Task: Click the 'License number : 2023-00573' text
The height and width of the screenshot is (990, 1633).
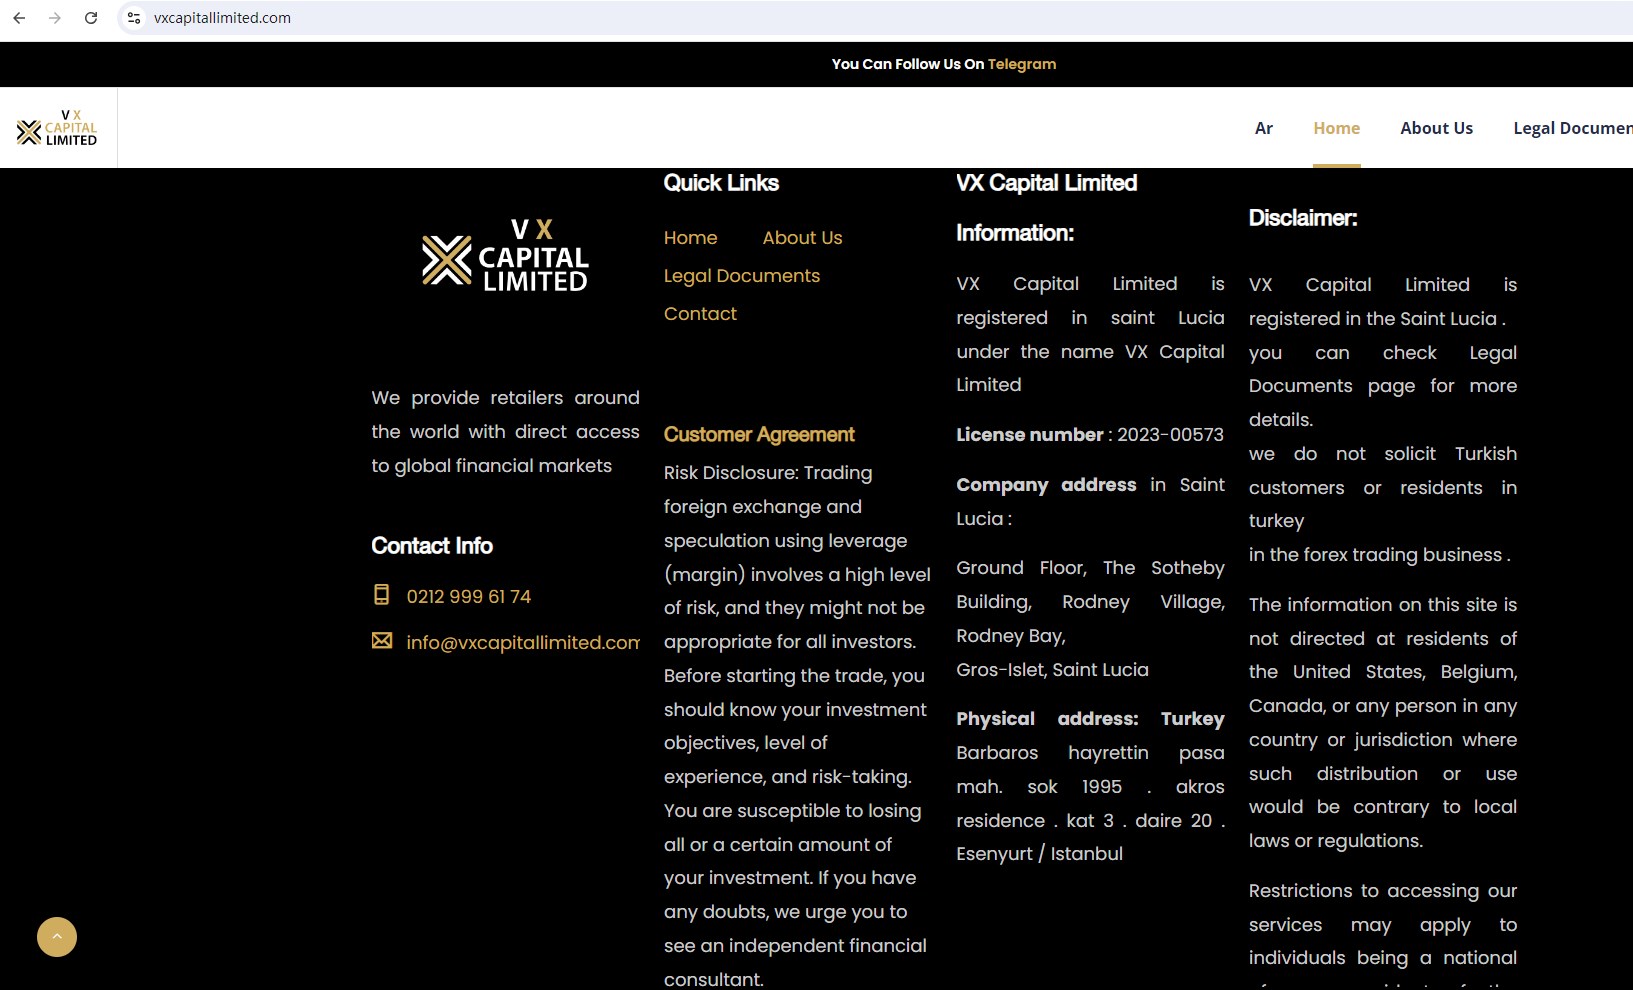Action: point(1090,435)
